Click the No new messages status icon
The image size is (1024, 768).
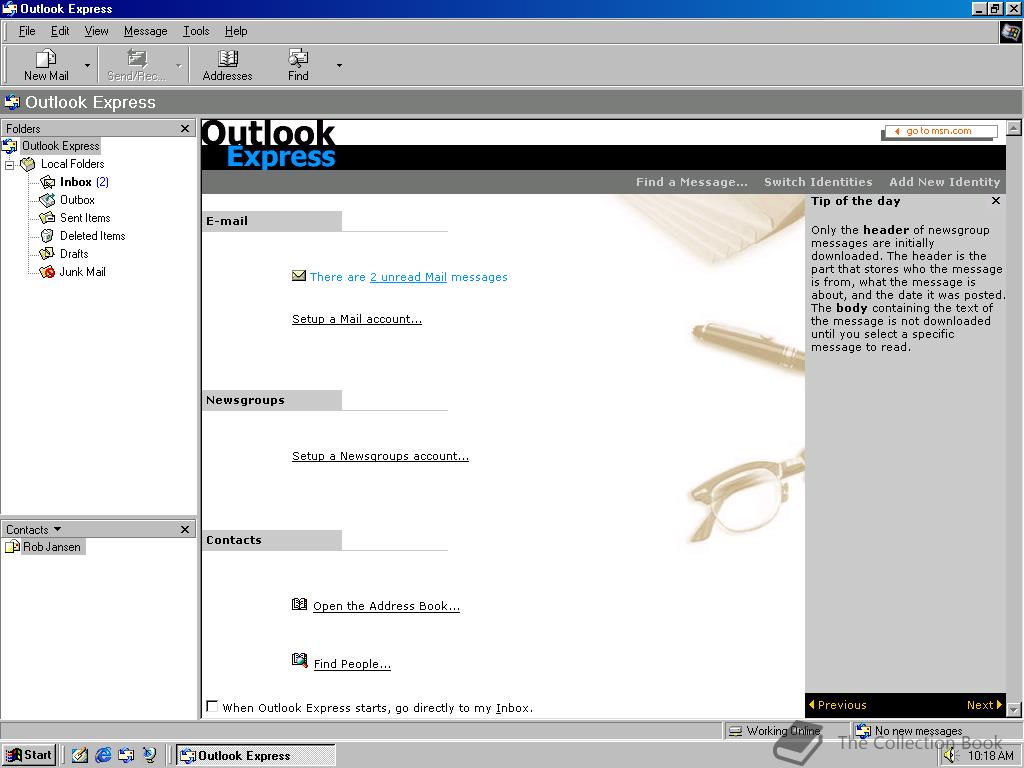[863, 731]
